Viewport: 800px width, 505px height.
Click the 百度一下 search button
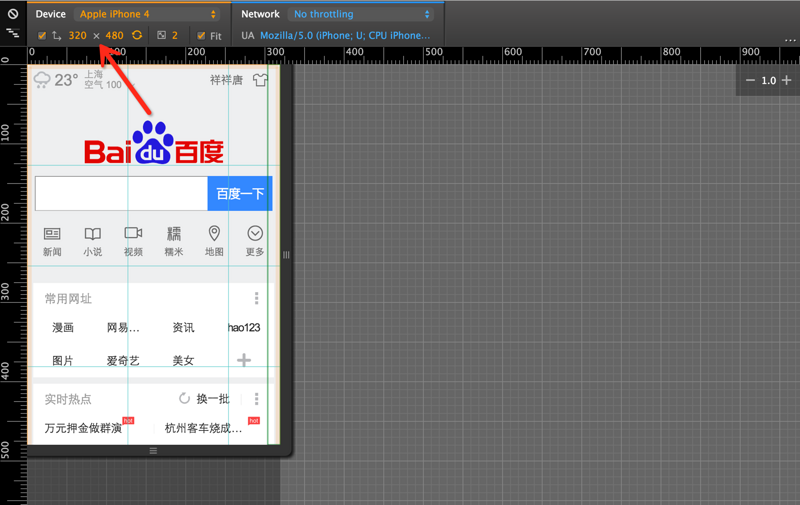(x=240, y=193)
